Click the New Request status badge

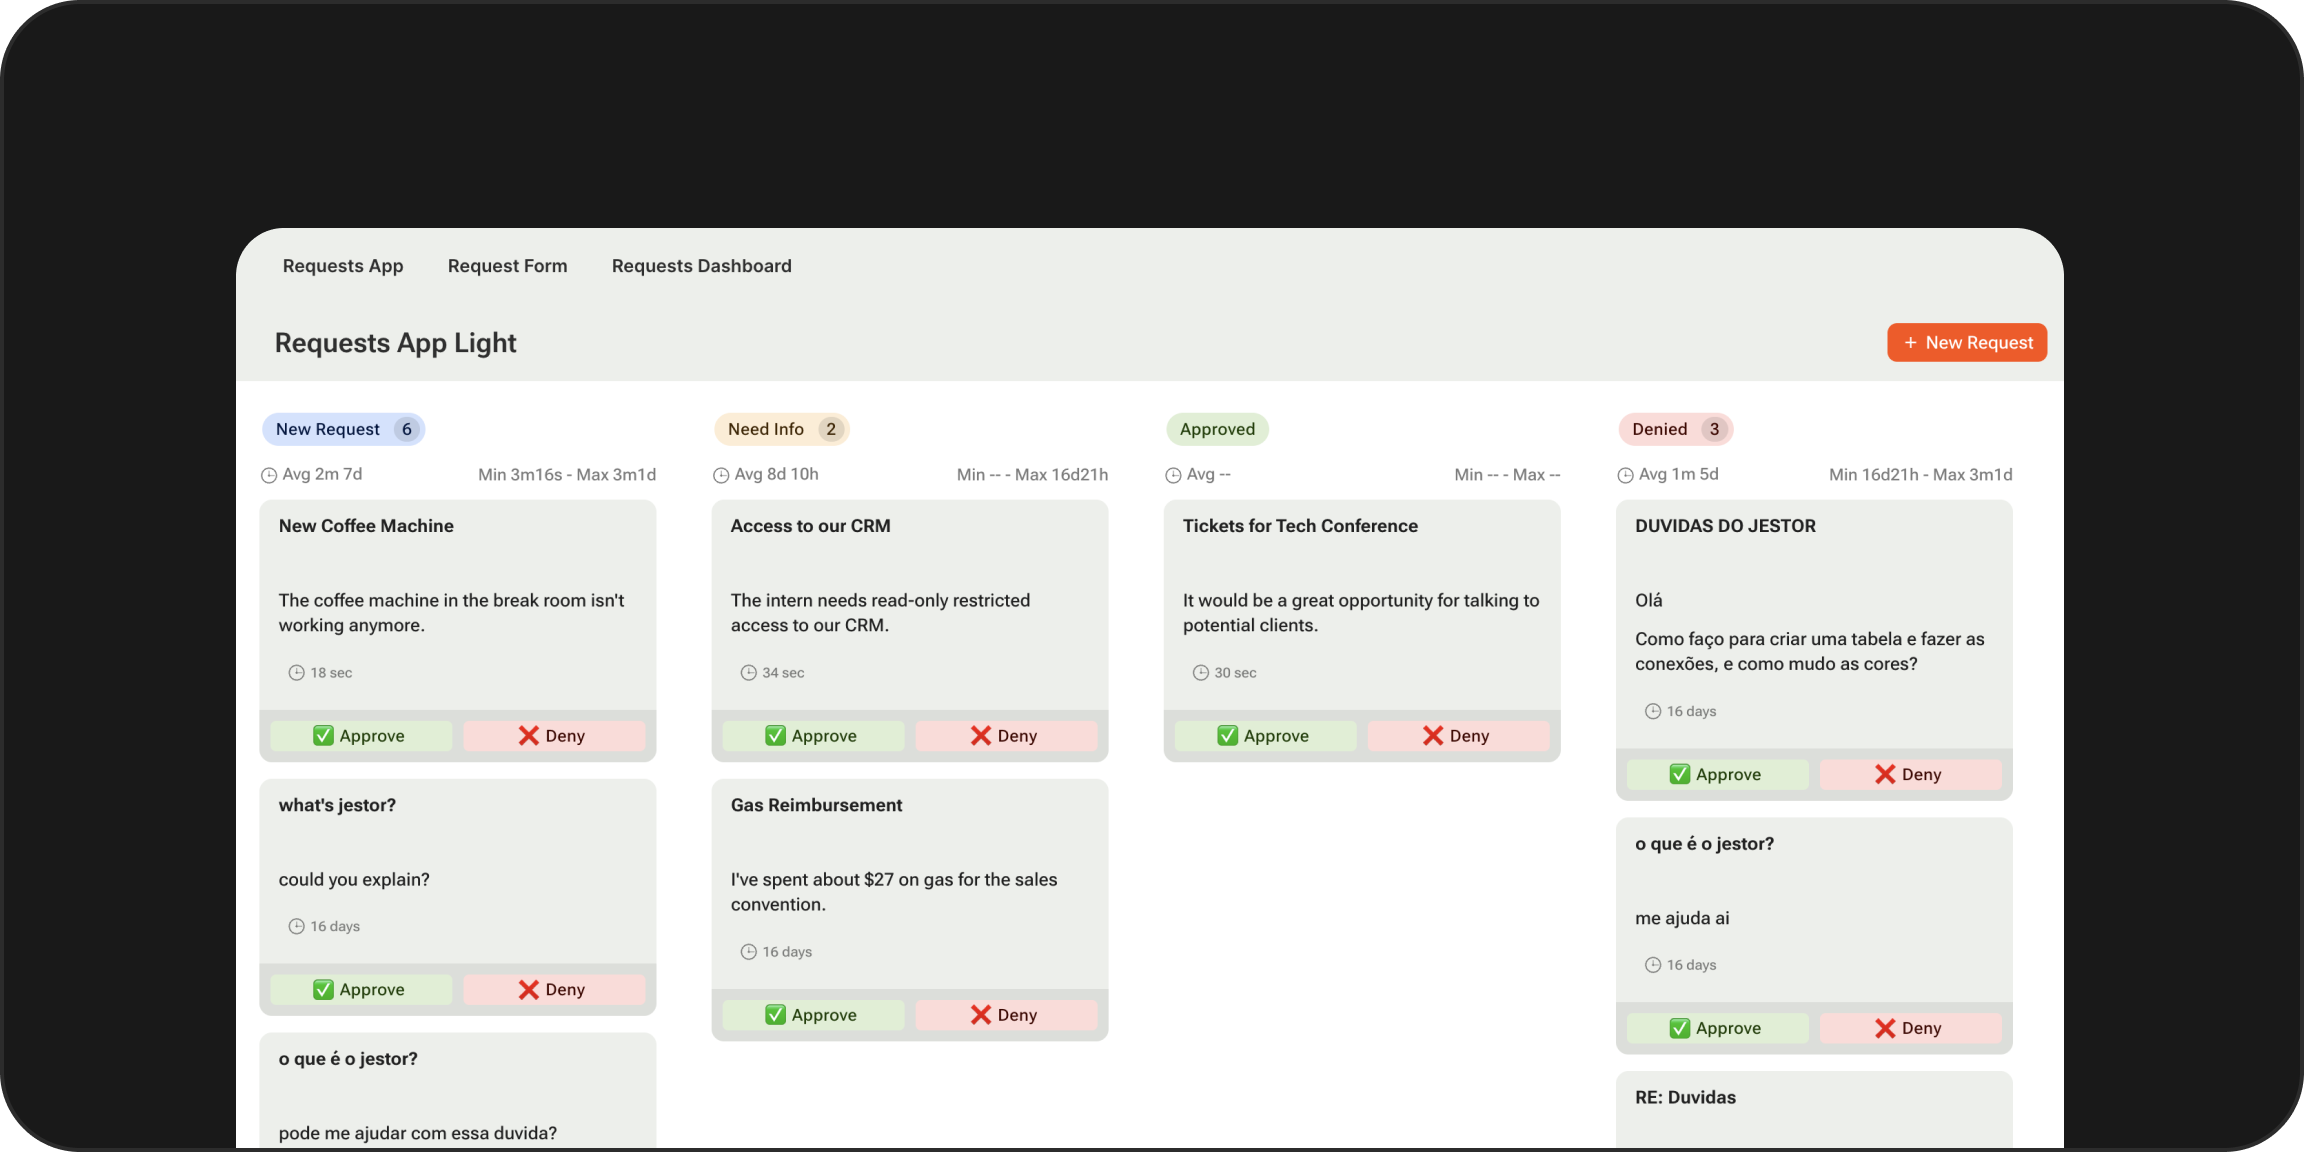pyautogui.click(x=330, y=428)
